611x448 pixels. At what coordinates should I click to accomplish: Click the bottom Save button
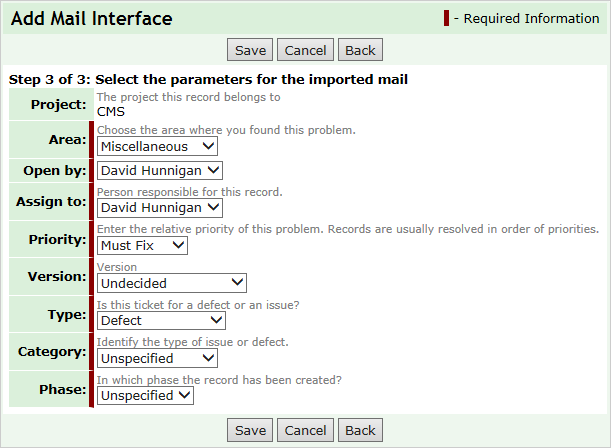tap(250, 430)
